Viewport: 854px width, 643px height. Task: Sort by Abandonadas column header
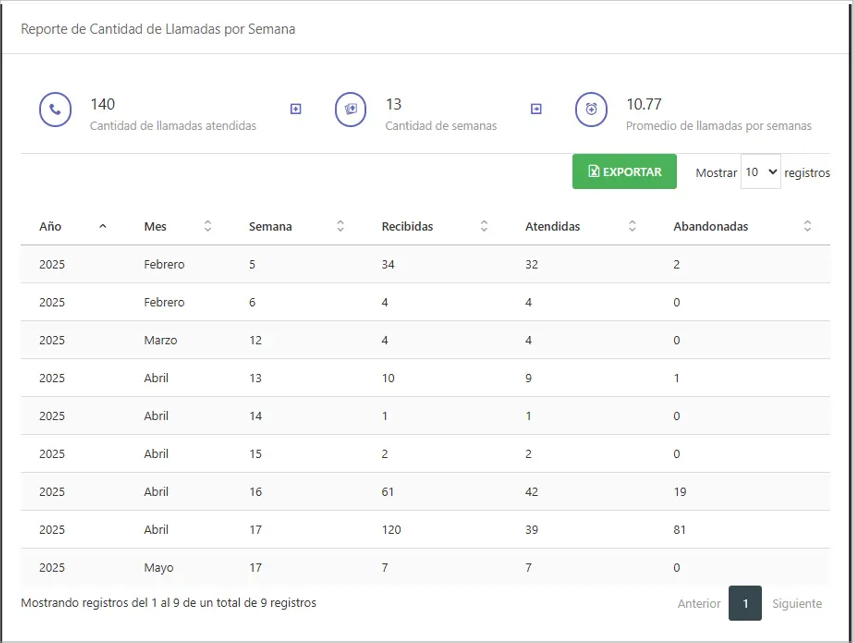pyautogui.click(x=710, y=226)
